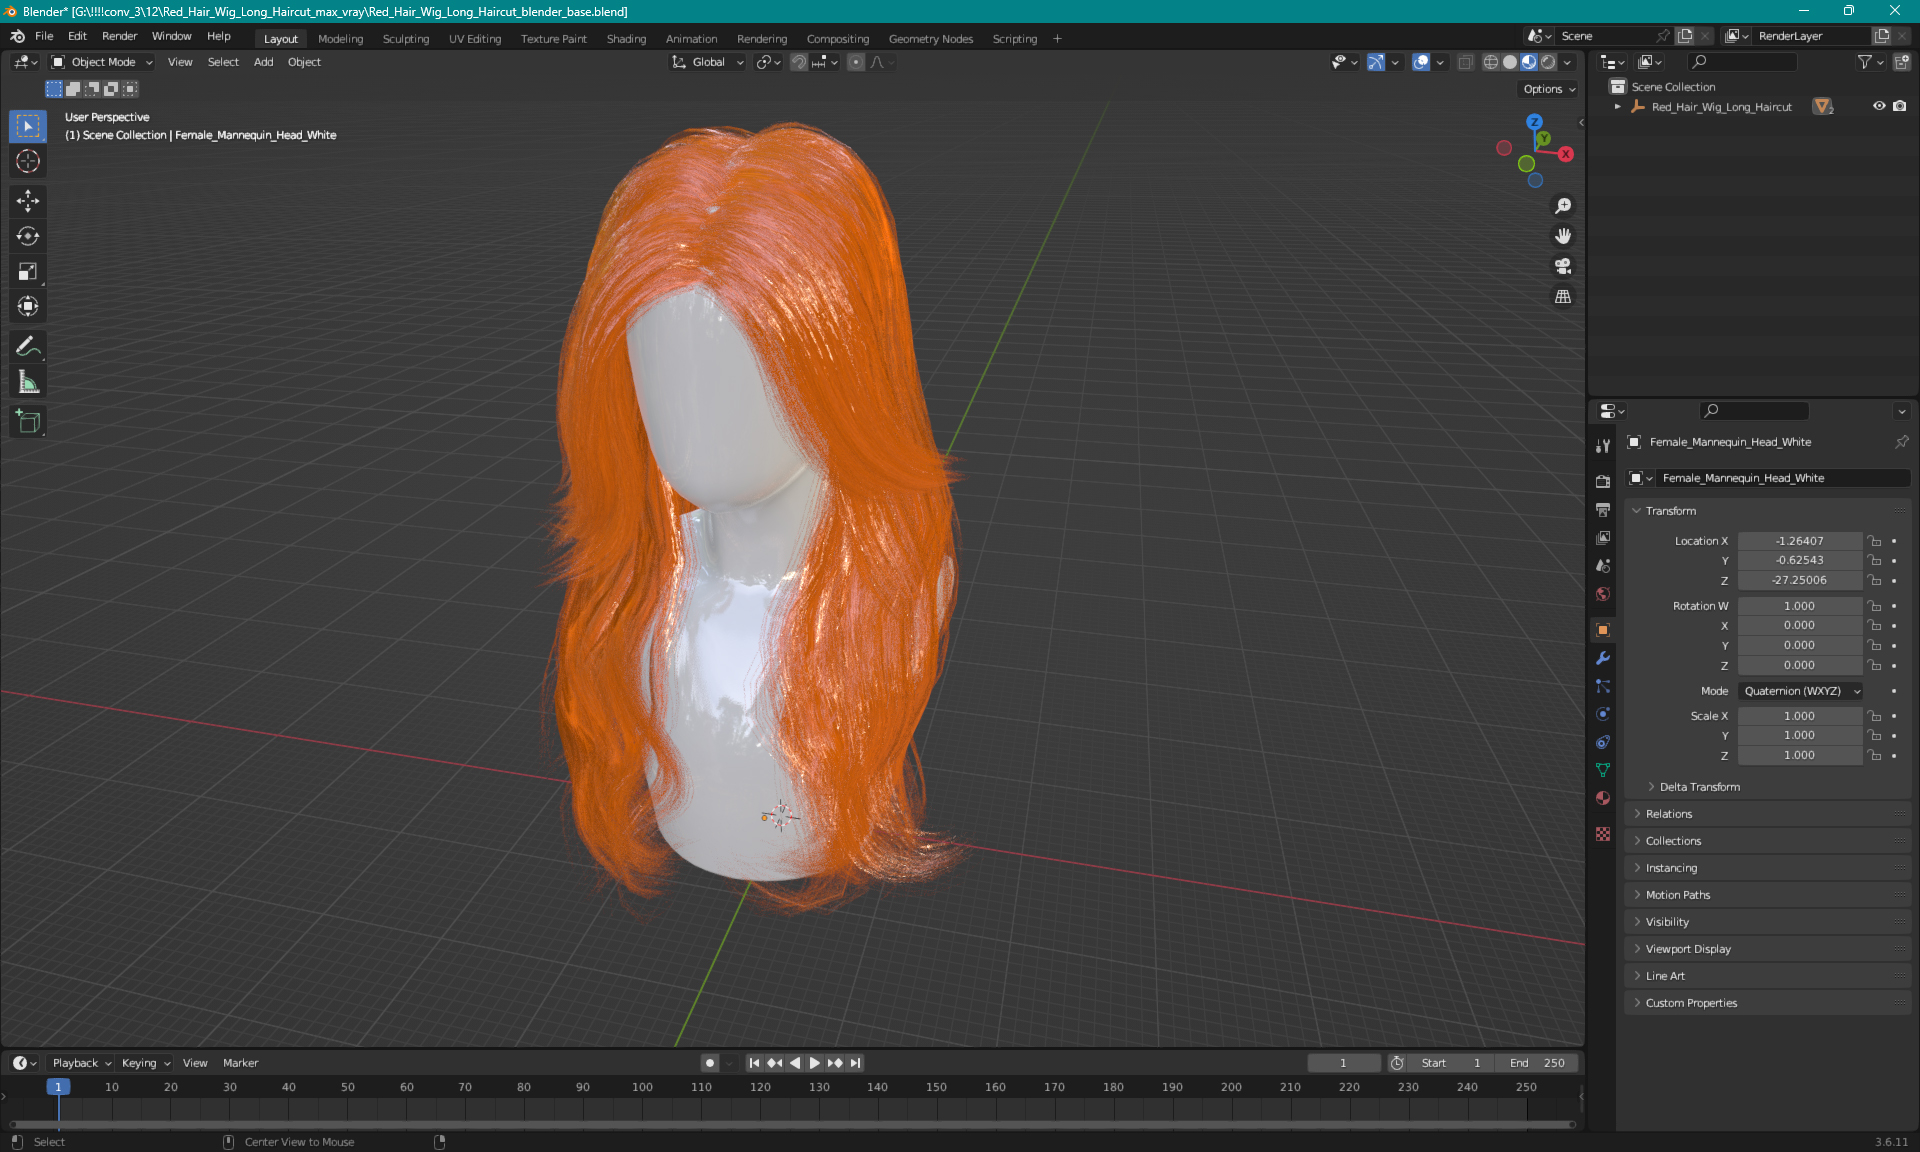Toggle lock for Scale Z
Screen dimensions: 1920x1152
[x=1875, y=755]
